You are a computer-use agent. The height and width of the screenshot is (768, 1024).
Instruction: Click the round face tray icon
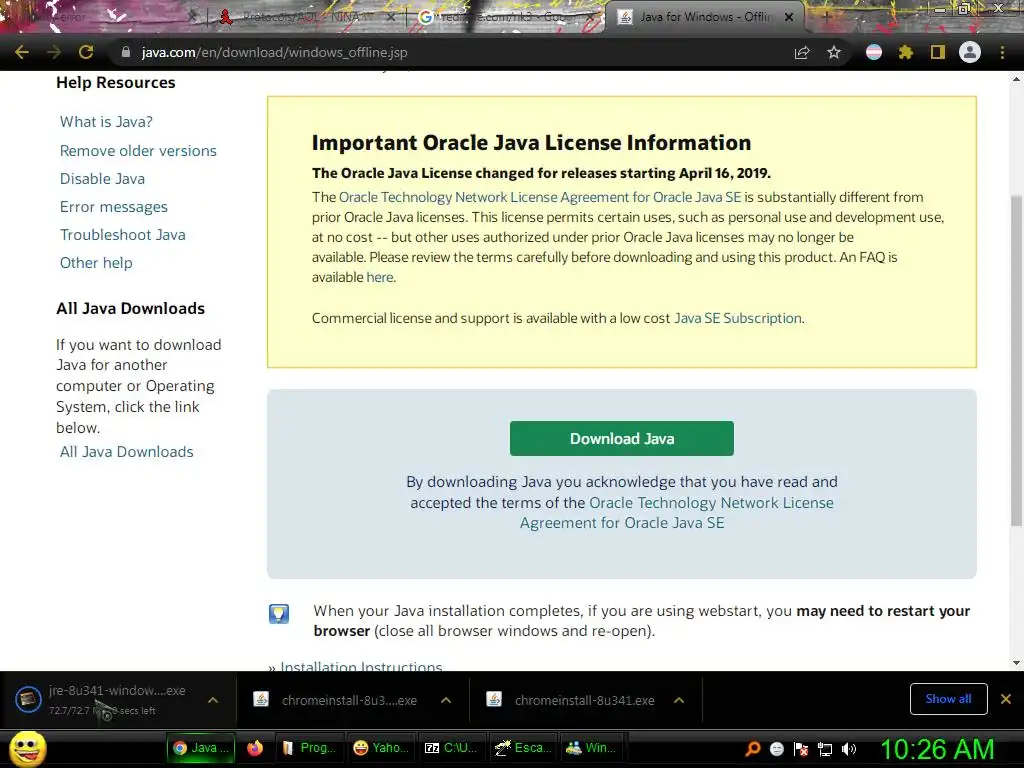point(776,748)
